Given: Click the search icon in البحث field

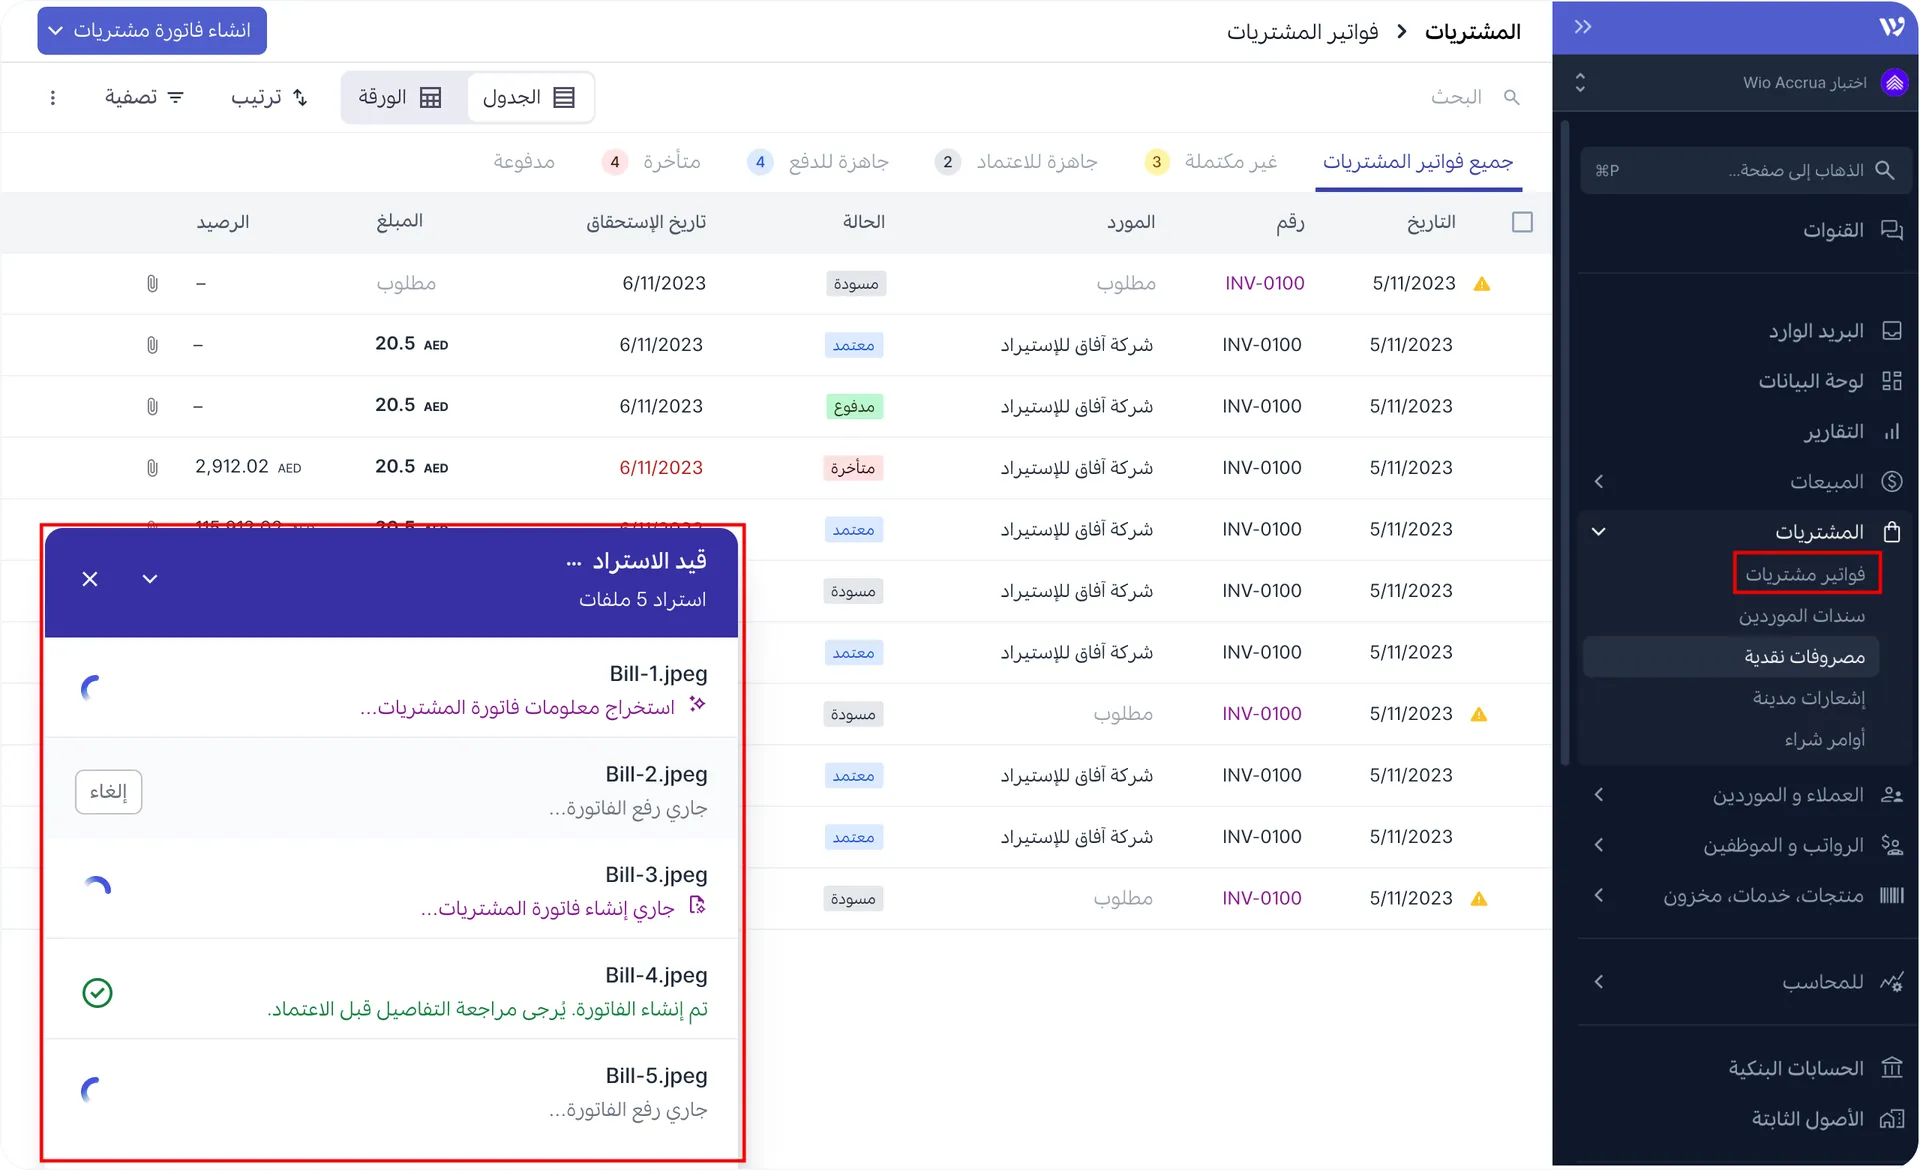Looking at the screenshot, I should pyautogui.click(x=1512, y=97).
